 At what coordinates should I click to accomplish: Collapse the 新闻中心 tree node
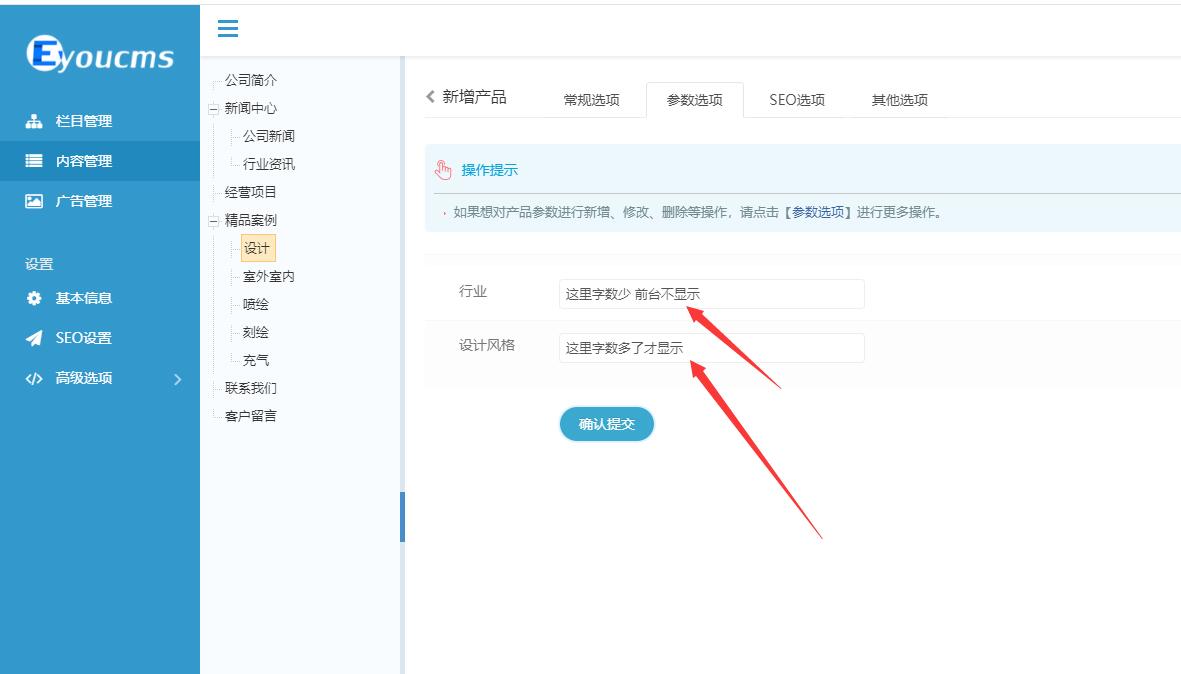click(213, 109)
